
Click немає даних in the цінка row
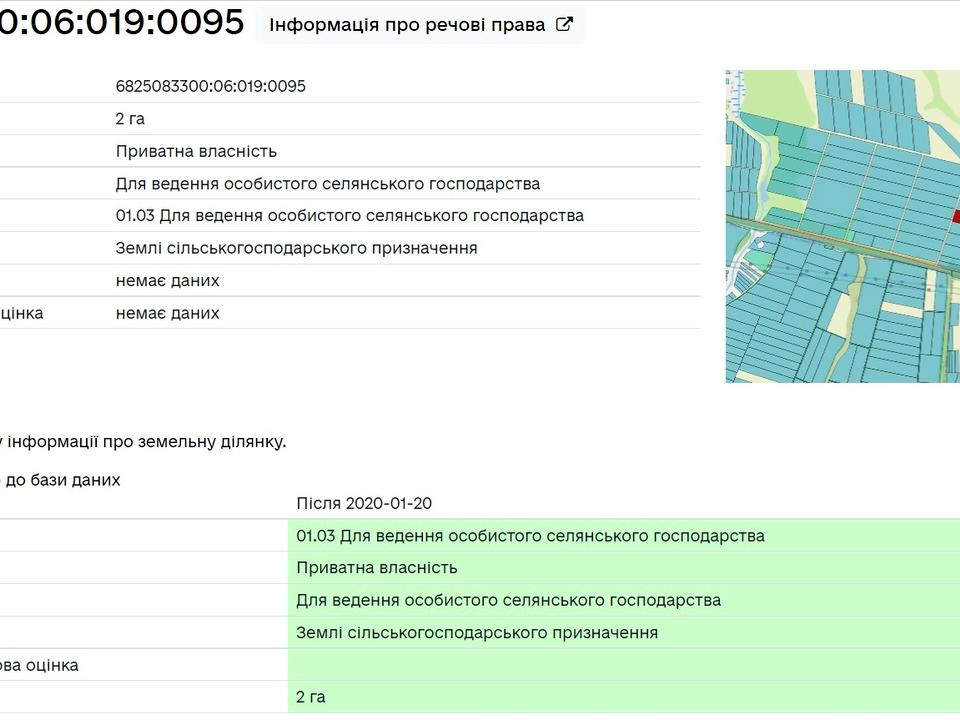(167, 313)
